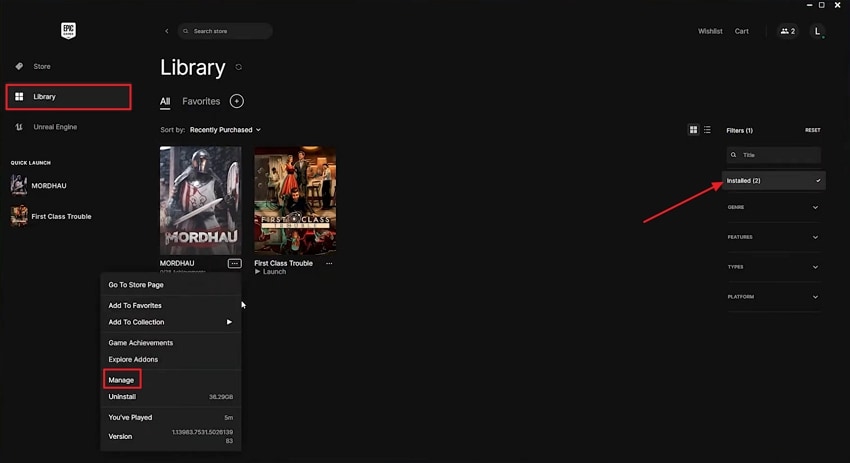Click the Epic Games logo
The height and width of the screenshot is (463, 850).
point(68,30)
